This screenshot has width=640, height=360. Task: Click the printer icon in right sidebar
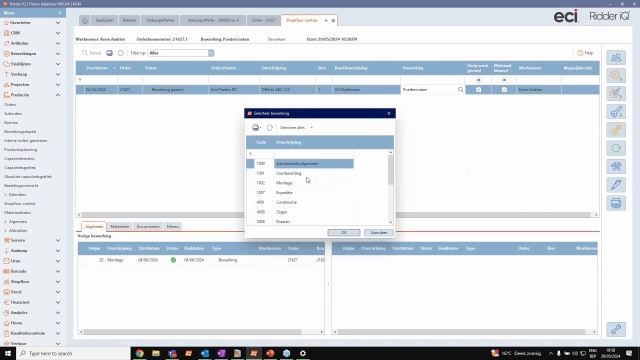pos(616,203)
